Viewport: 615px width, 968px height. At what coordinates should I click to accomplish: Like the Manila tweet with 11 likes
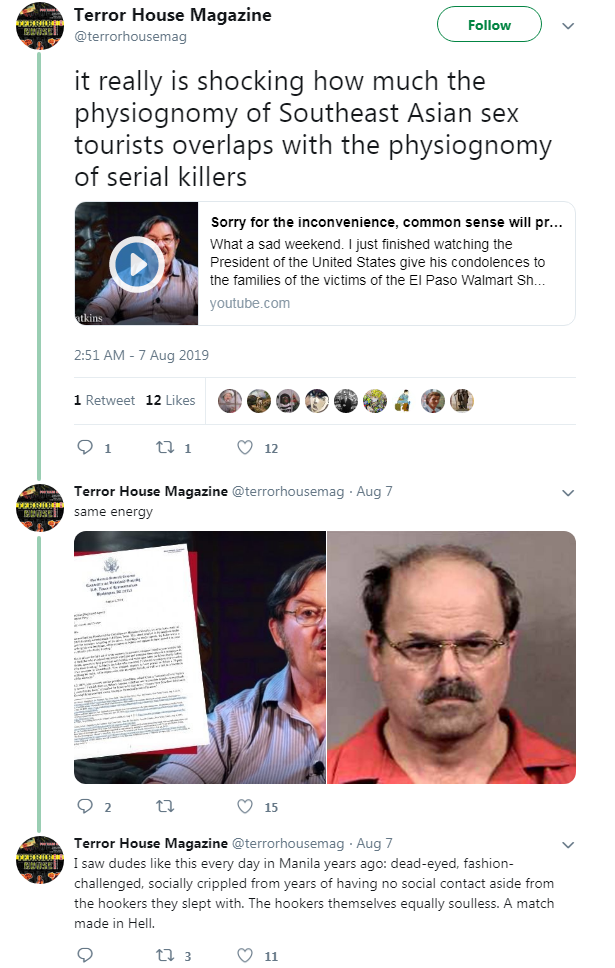click(245, 954)
